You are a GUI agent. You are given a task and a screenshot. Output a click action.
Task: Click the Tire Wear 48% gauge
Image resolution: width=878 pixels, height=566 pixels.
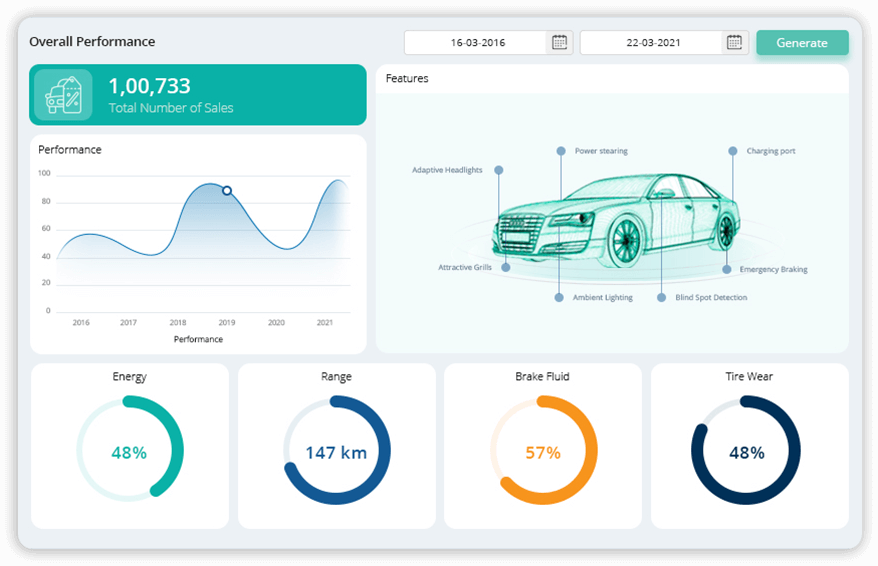[x=746, y=451]
